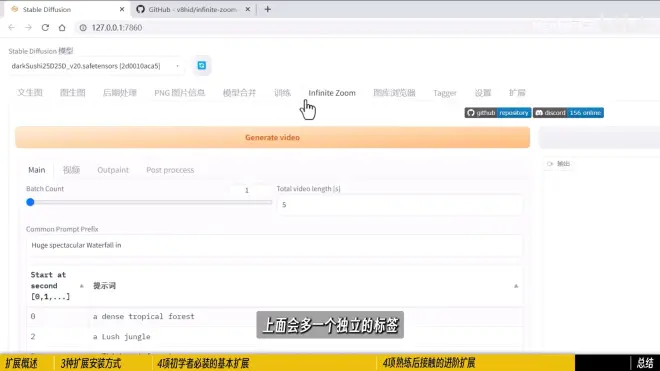
Task: Open the 扩展 tab
Action: pos(517,93)
